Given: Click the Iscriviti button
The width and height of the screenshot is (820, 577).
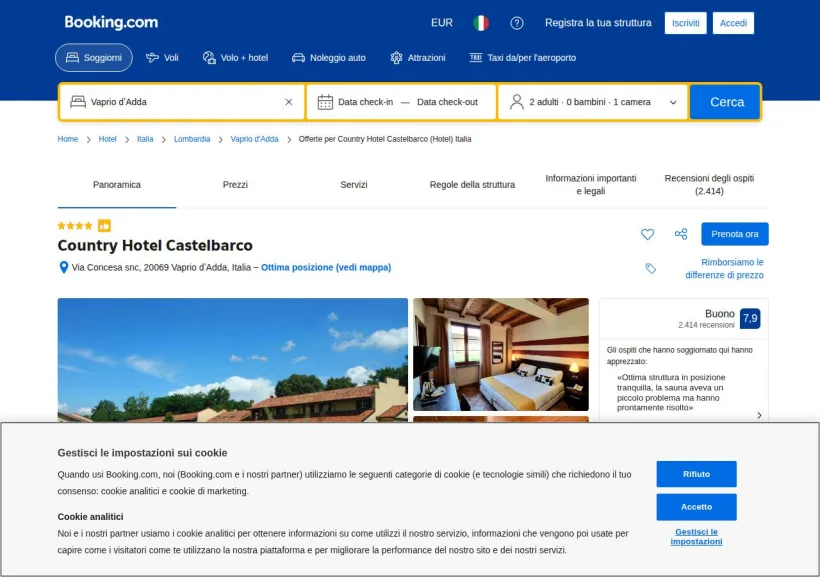Looking at the screenshot, I should 685,23.
